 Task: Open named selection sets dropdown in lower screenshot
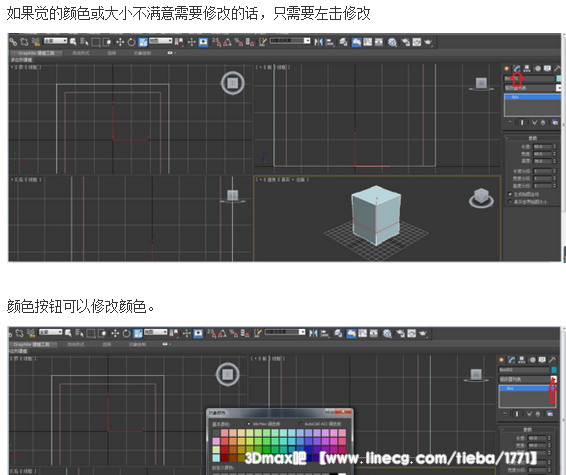[x=285, y=332]
